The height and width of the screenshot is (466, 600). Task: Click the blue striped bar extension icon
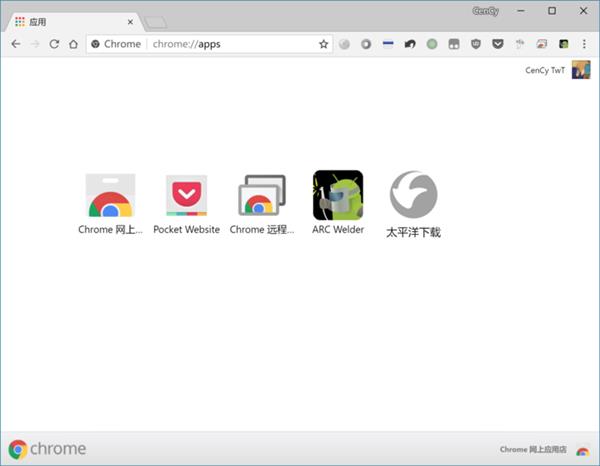388,44
